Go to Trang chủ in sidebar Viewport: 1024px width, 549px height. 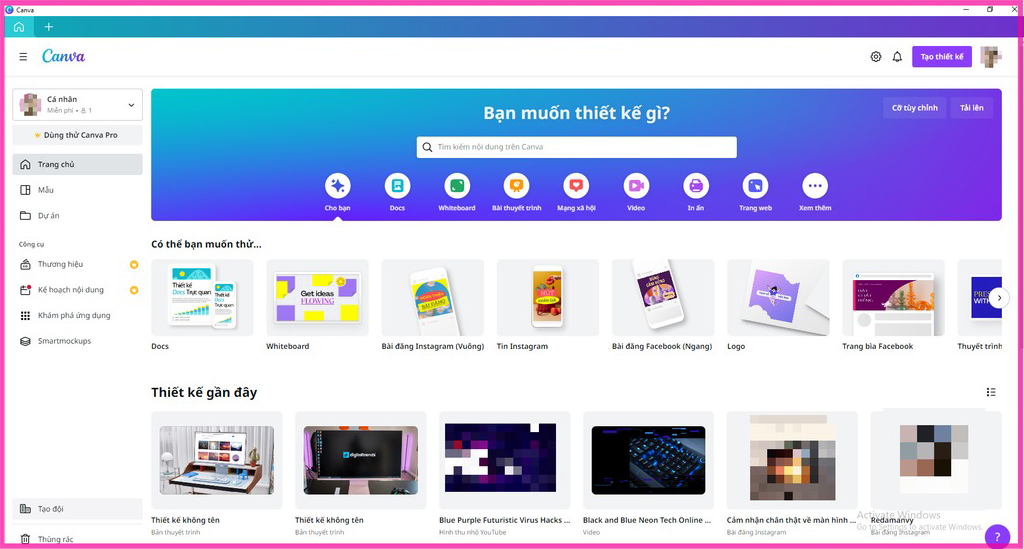(x=78, y=165)
